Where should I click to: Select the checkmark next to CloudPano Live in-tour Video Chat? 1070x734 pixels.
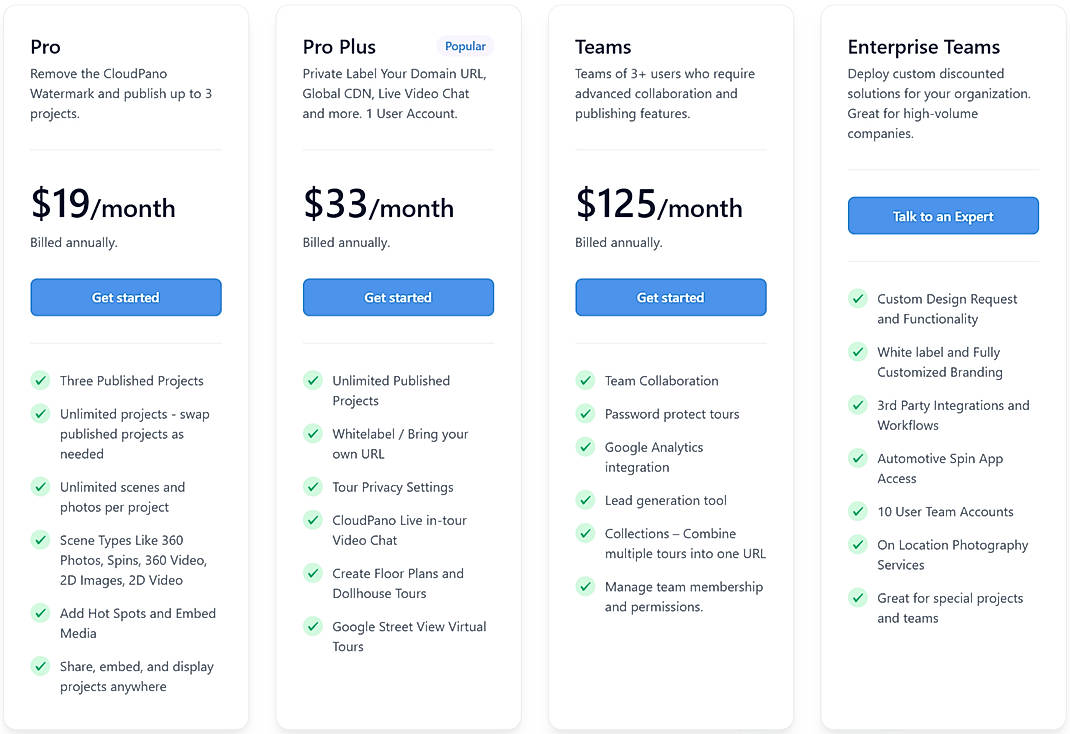point(313,520)
